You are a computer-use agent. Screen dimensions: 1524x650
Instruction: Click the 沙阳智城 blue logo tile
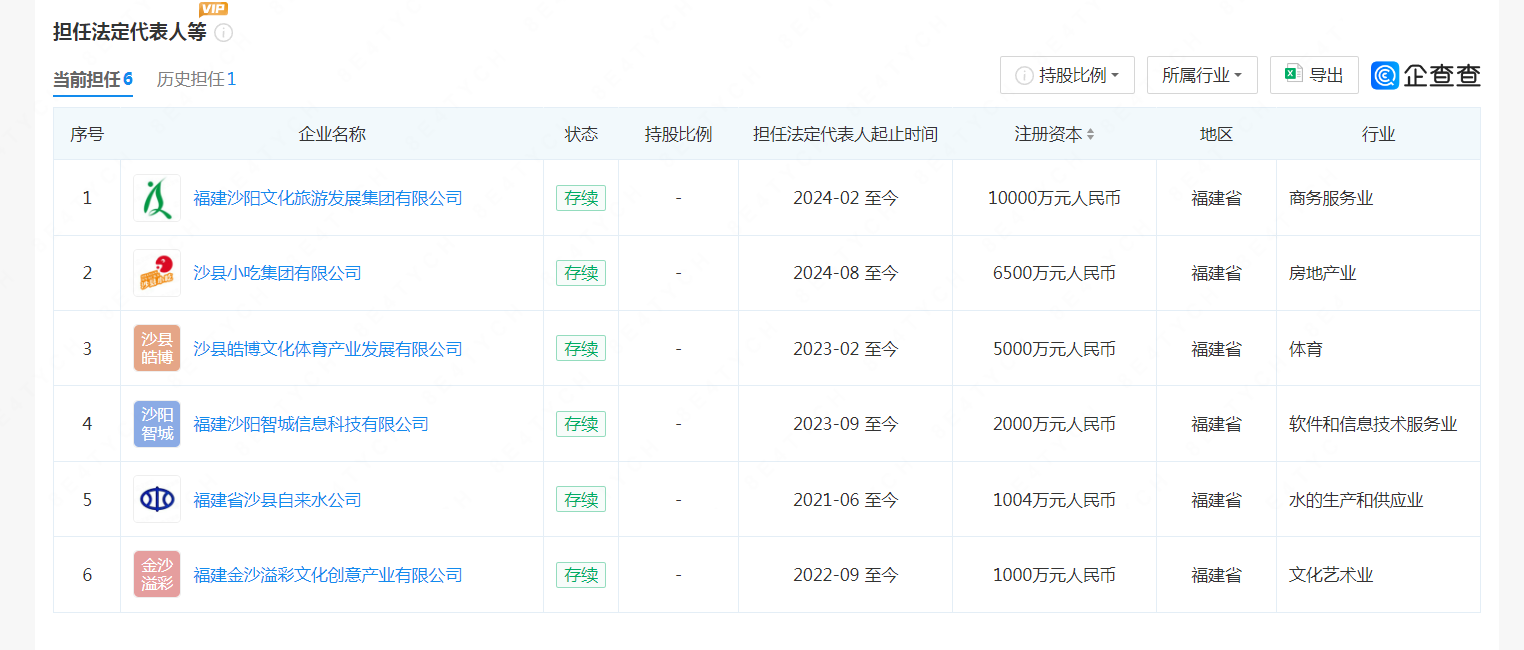157,424
